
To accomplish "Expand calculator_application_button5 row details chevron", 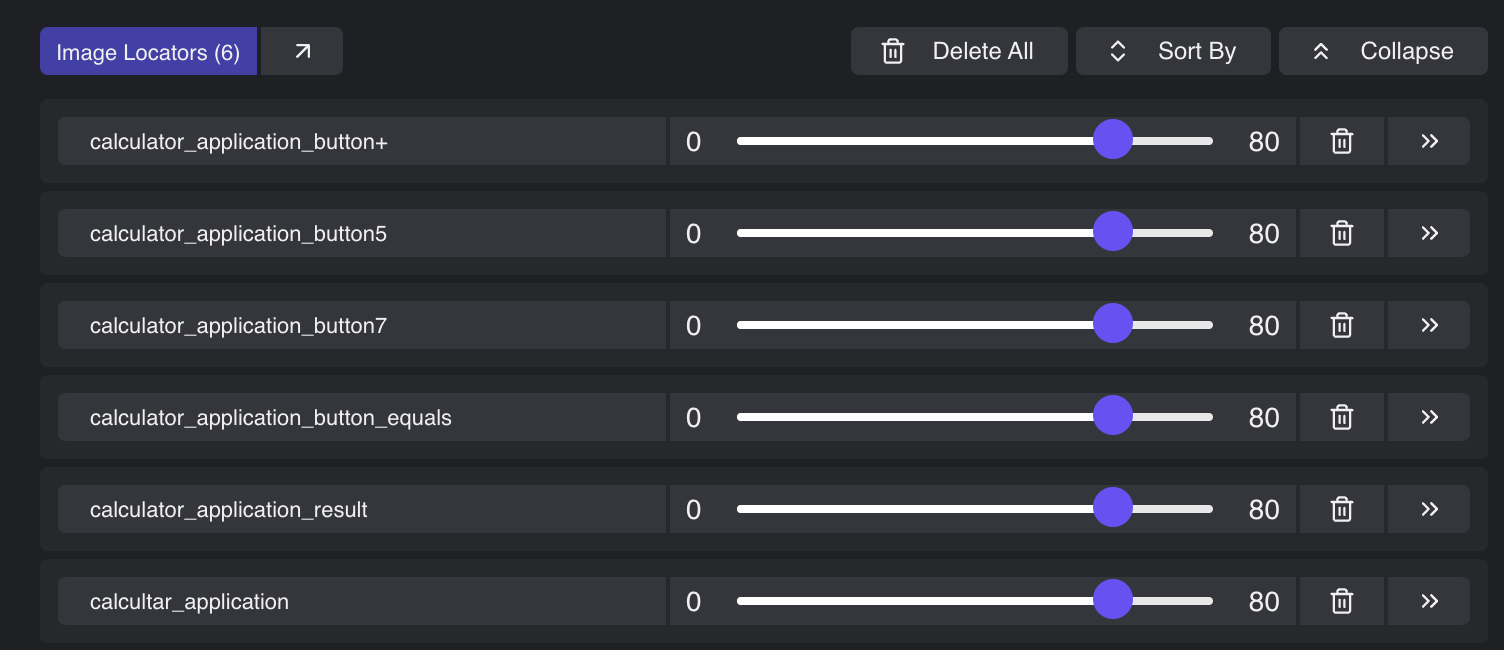I will (1429, 233).
